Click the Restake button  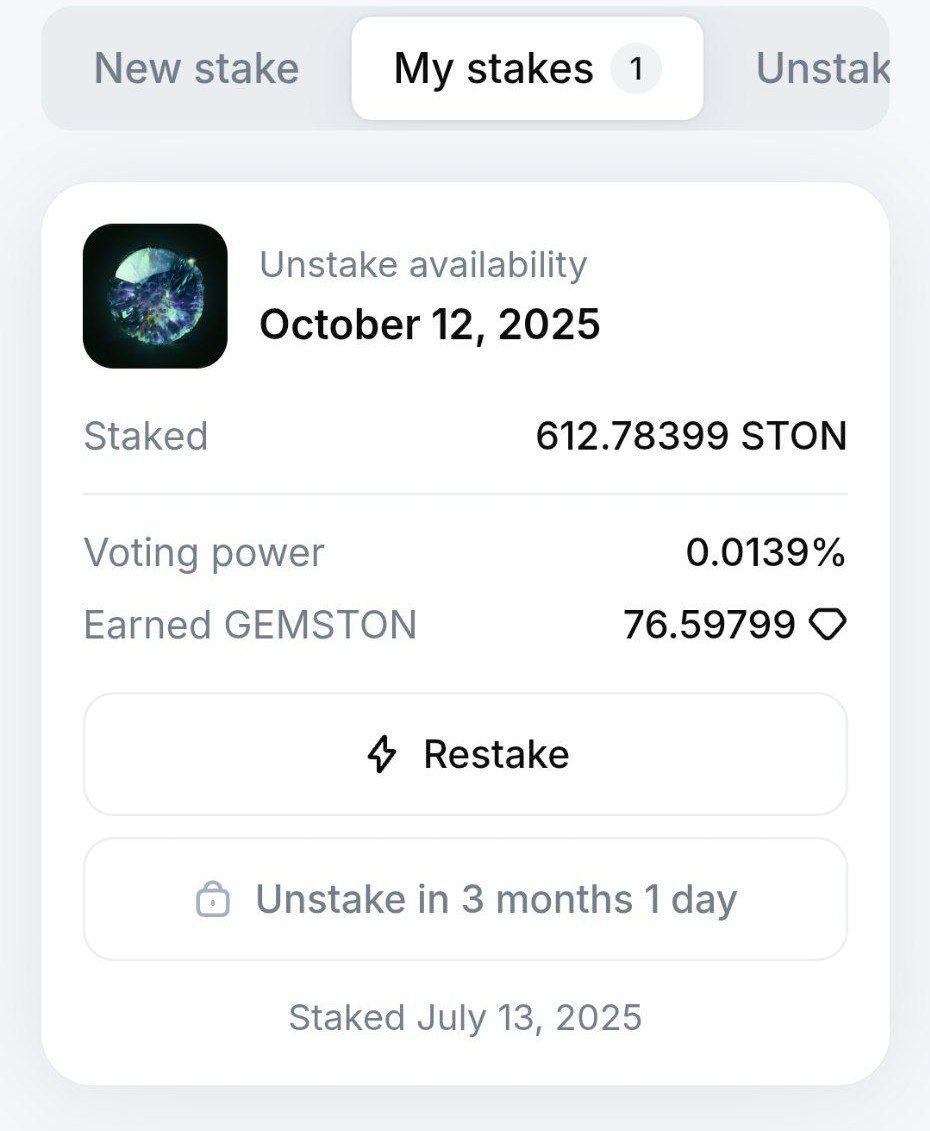(x=465, y=754)
